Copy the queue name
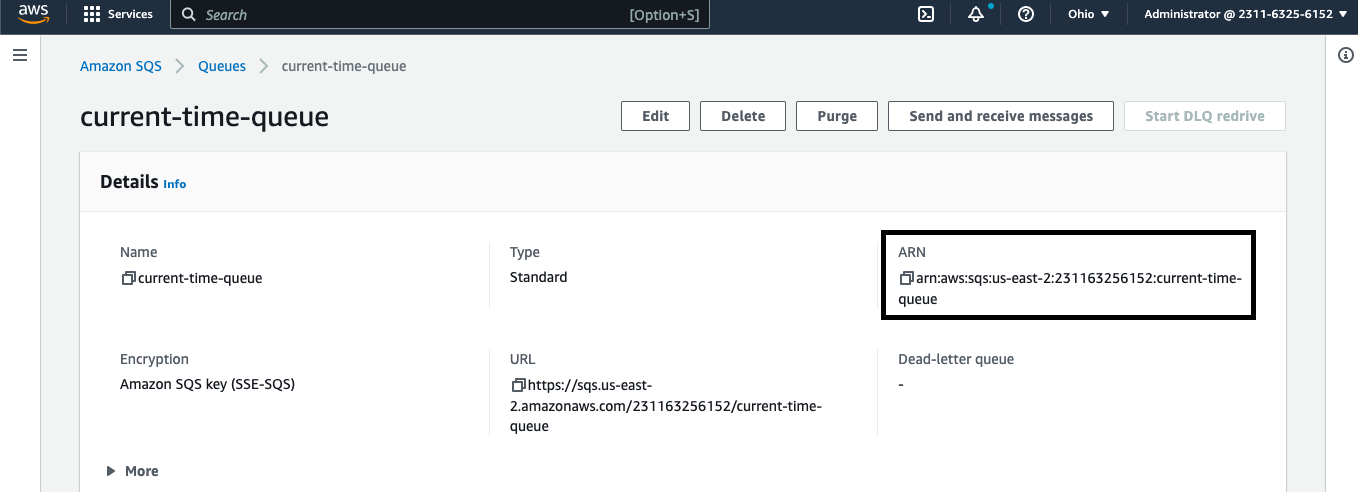Screen dimensions: 1358x492 (x=128, y=278)
